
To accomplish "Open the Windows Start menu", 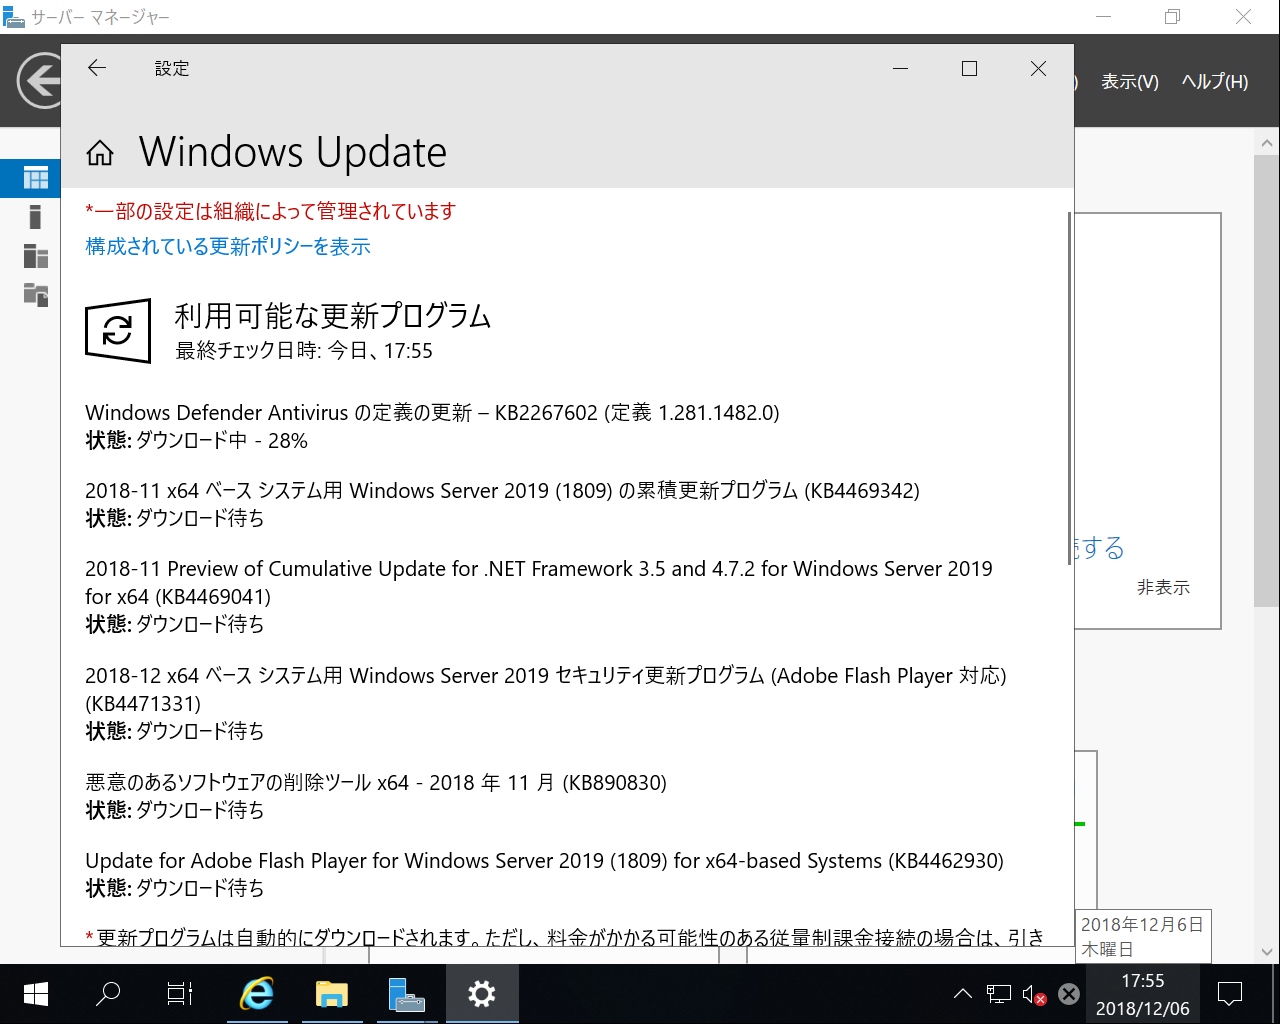I will pos(36,994).
